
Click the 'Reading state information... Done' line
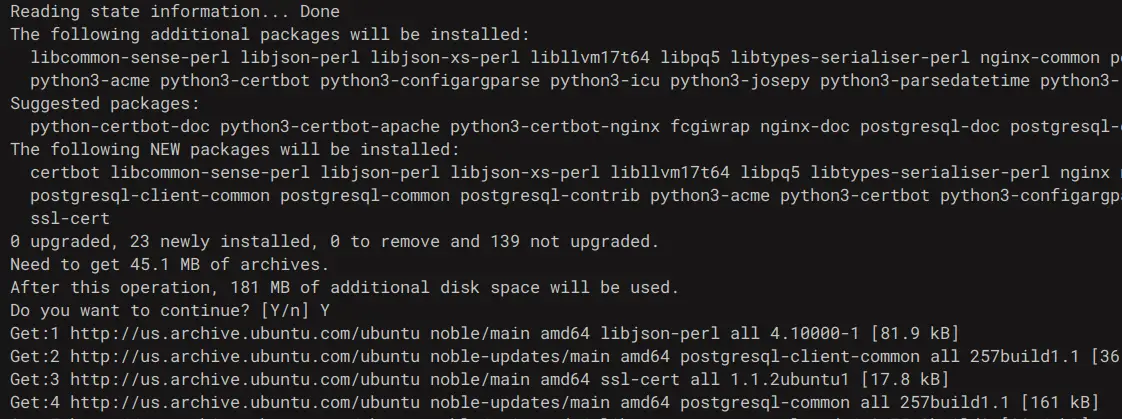point(175,11)
